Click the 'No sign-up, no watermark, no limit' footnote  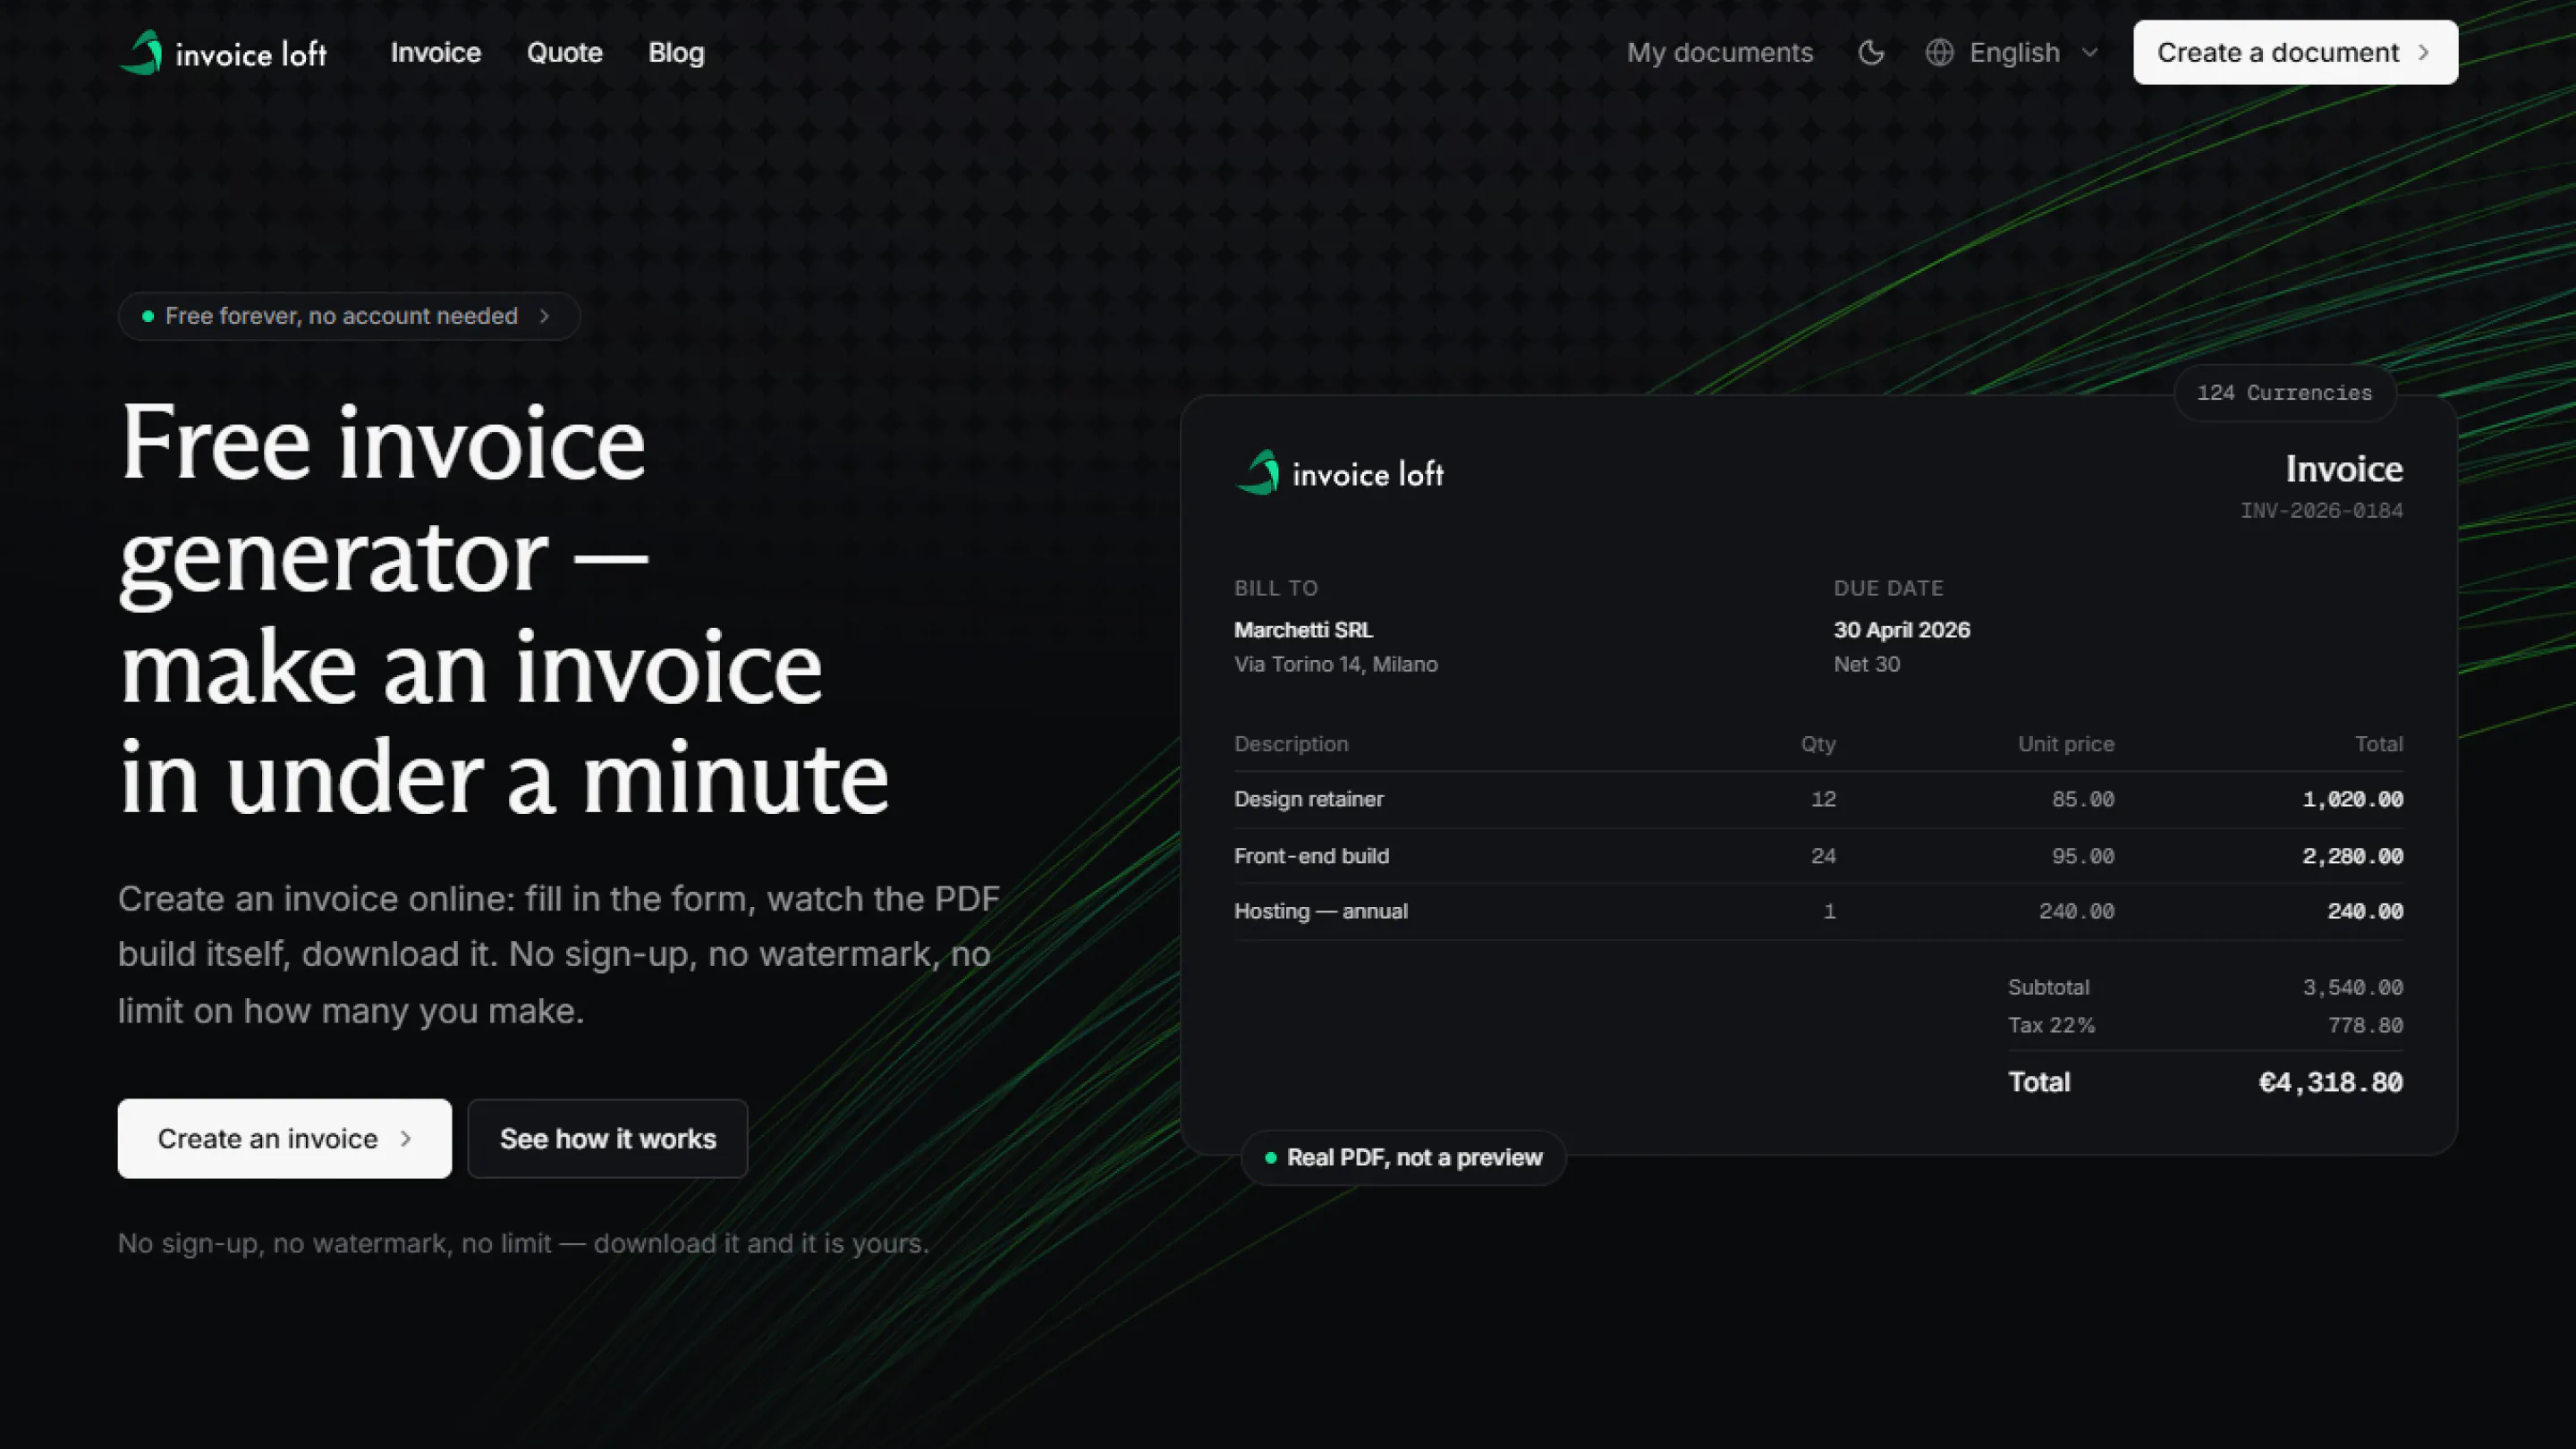[x=524, y=1243]
